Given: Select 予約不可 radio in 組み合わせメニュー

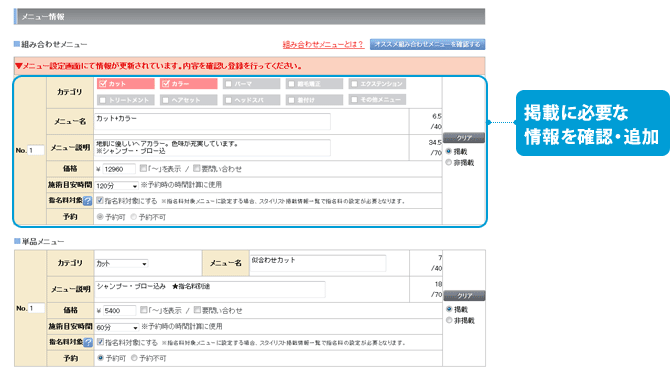Looking at the screenshot, I should (x=134, y=217).
